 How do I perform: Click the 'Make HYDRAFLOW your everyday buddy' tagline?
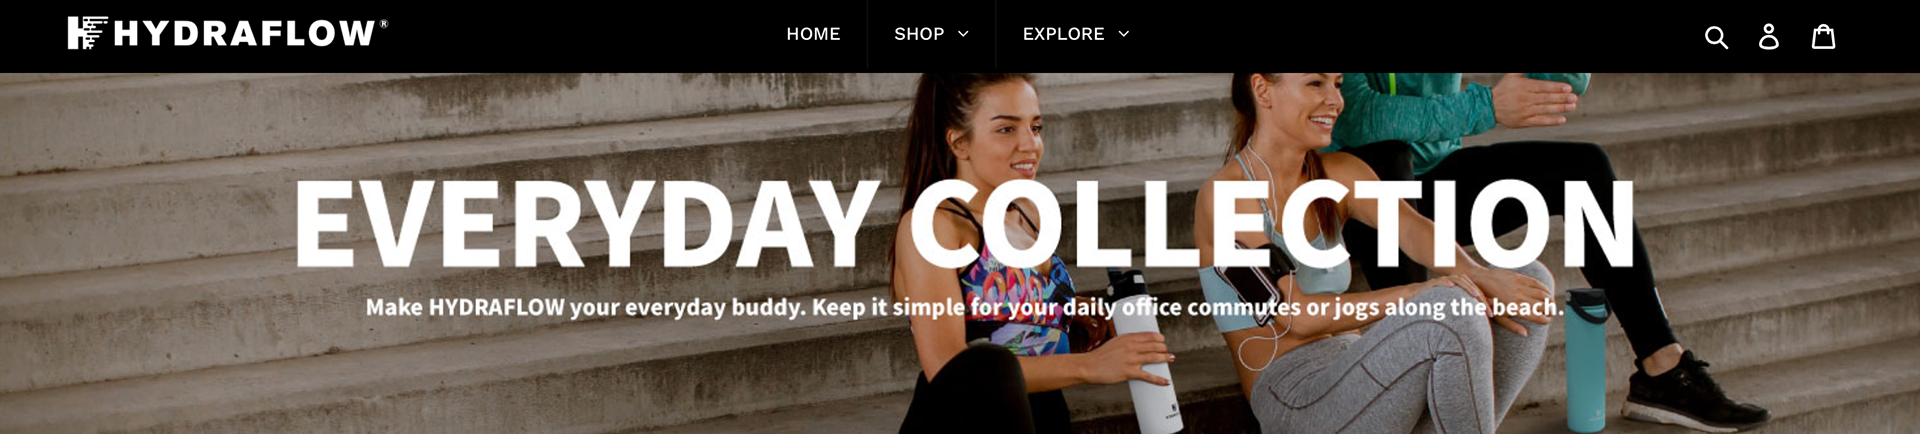point(964,307)
